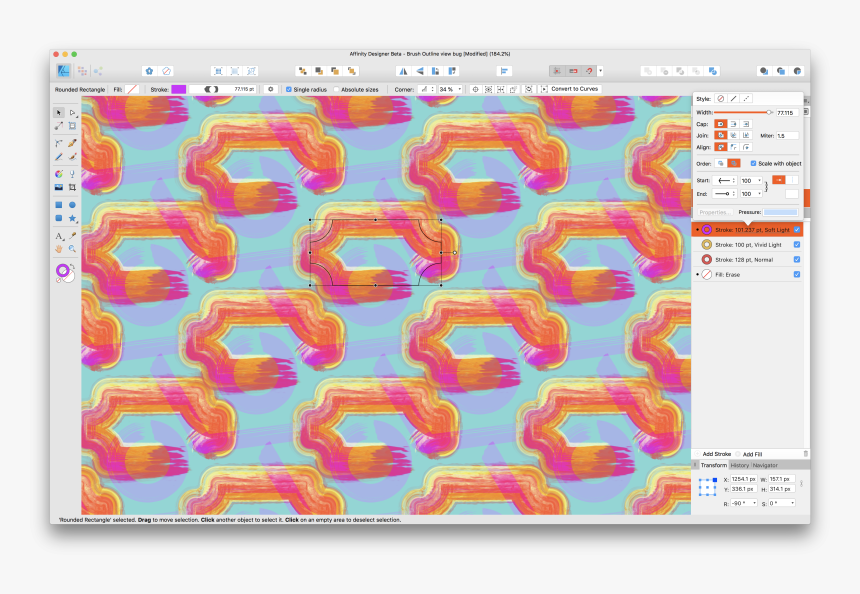The height and width of the screenshot is (594, 860).
Task: Expand the snapping options dropdown arrow
Action: pos(601,71)
